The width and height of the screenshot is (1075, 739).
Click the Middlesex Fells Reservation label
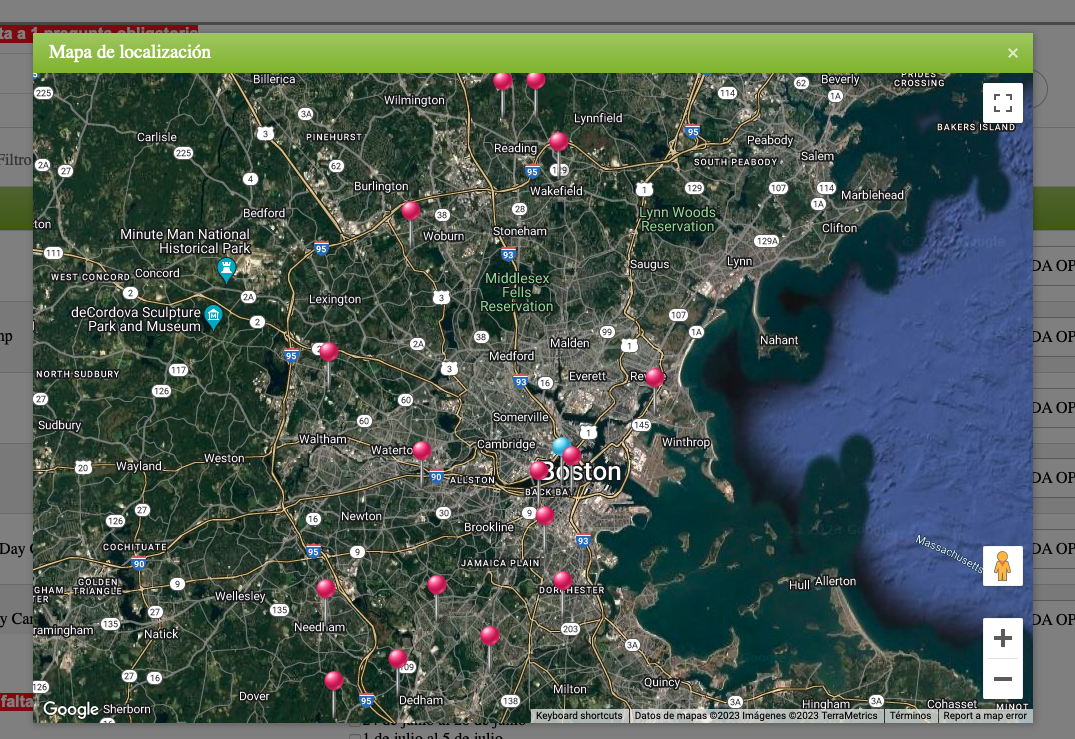(517, 292)
